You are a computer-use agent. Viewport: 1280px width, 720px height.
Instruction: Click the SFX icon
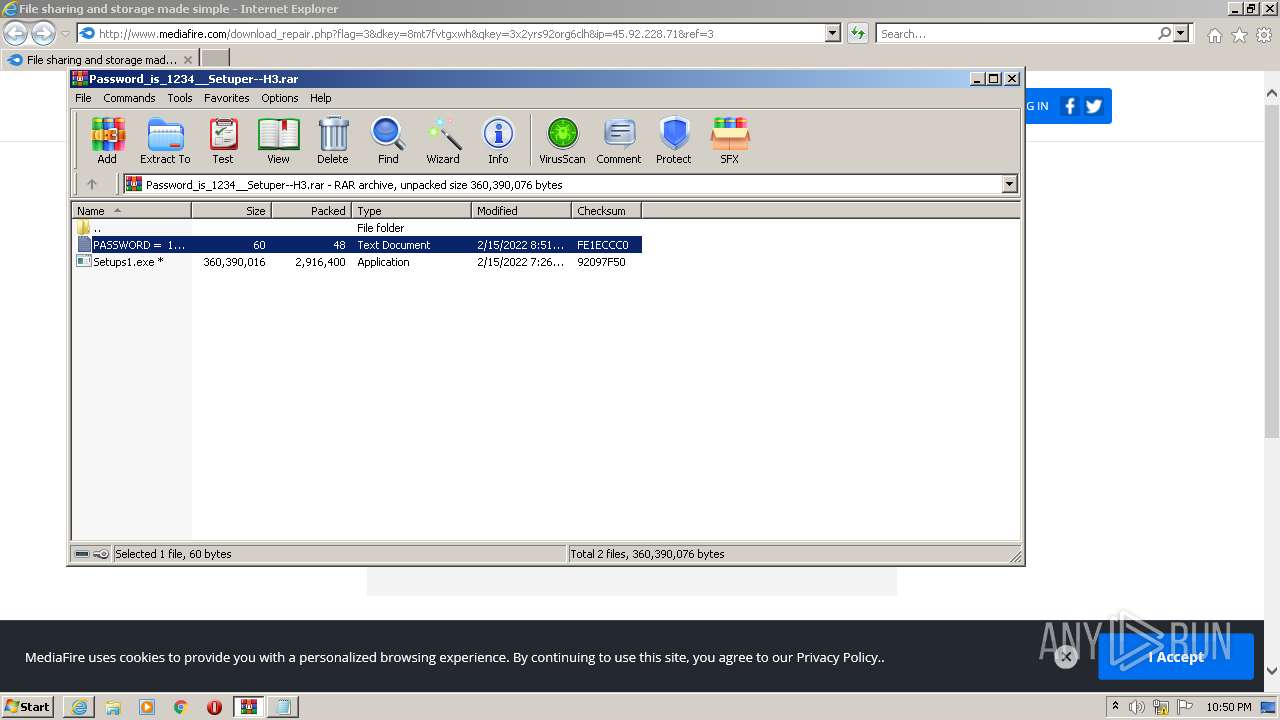730,140
